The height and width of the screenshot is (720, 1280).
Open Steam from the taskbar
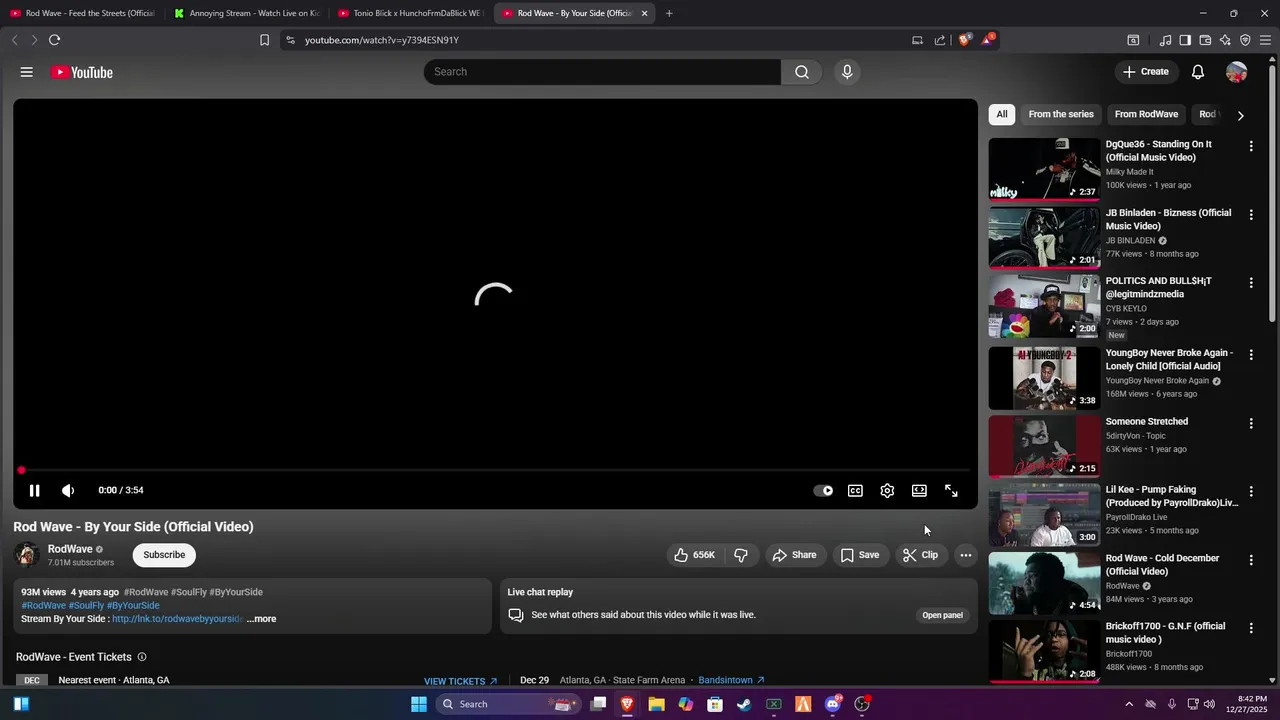744,704
